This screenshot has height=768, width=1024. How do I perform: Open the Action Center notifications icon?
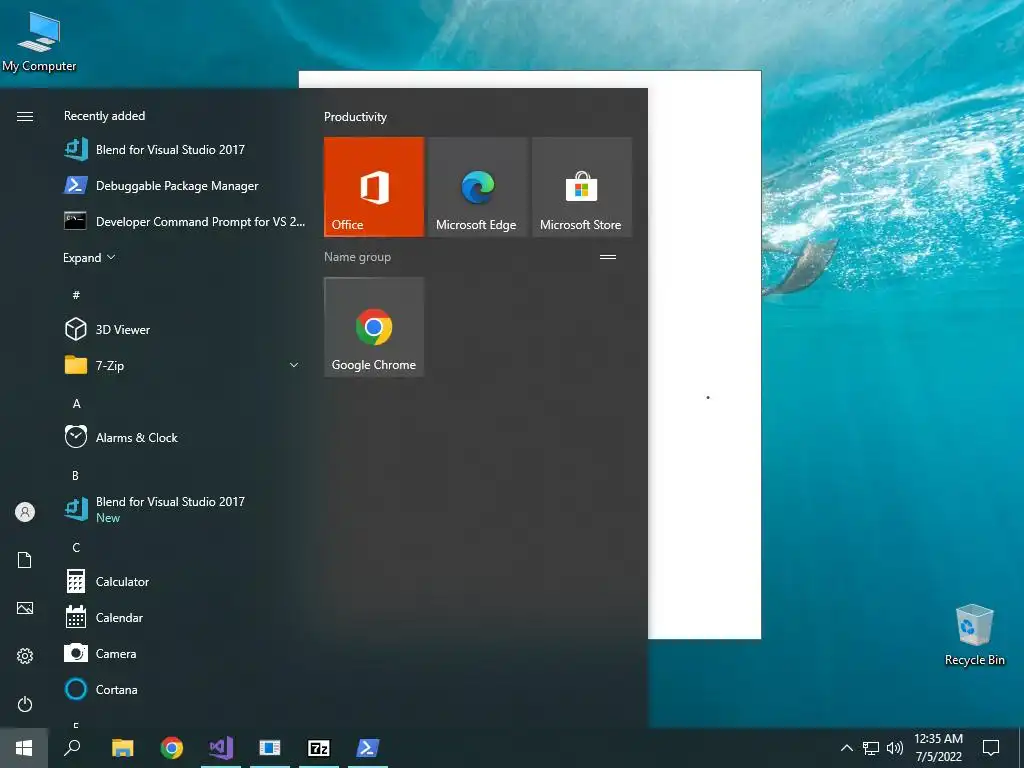(x=991, y=748)
